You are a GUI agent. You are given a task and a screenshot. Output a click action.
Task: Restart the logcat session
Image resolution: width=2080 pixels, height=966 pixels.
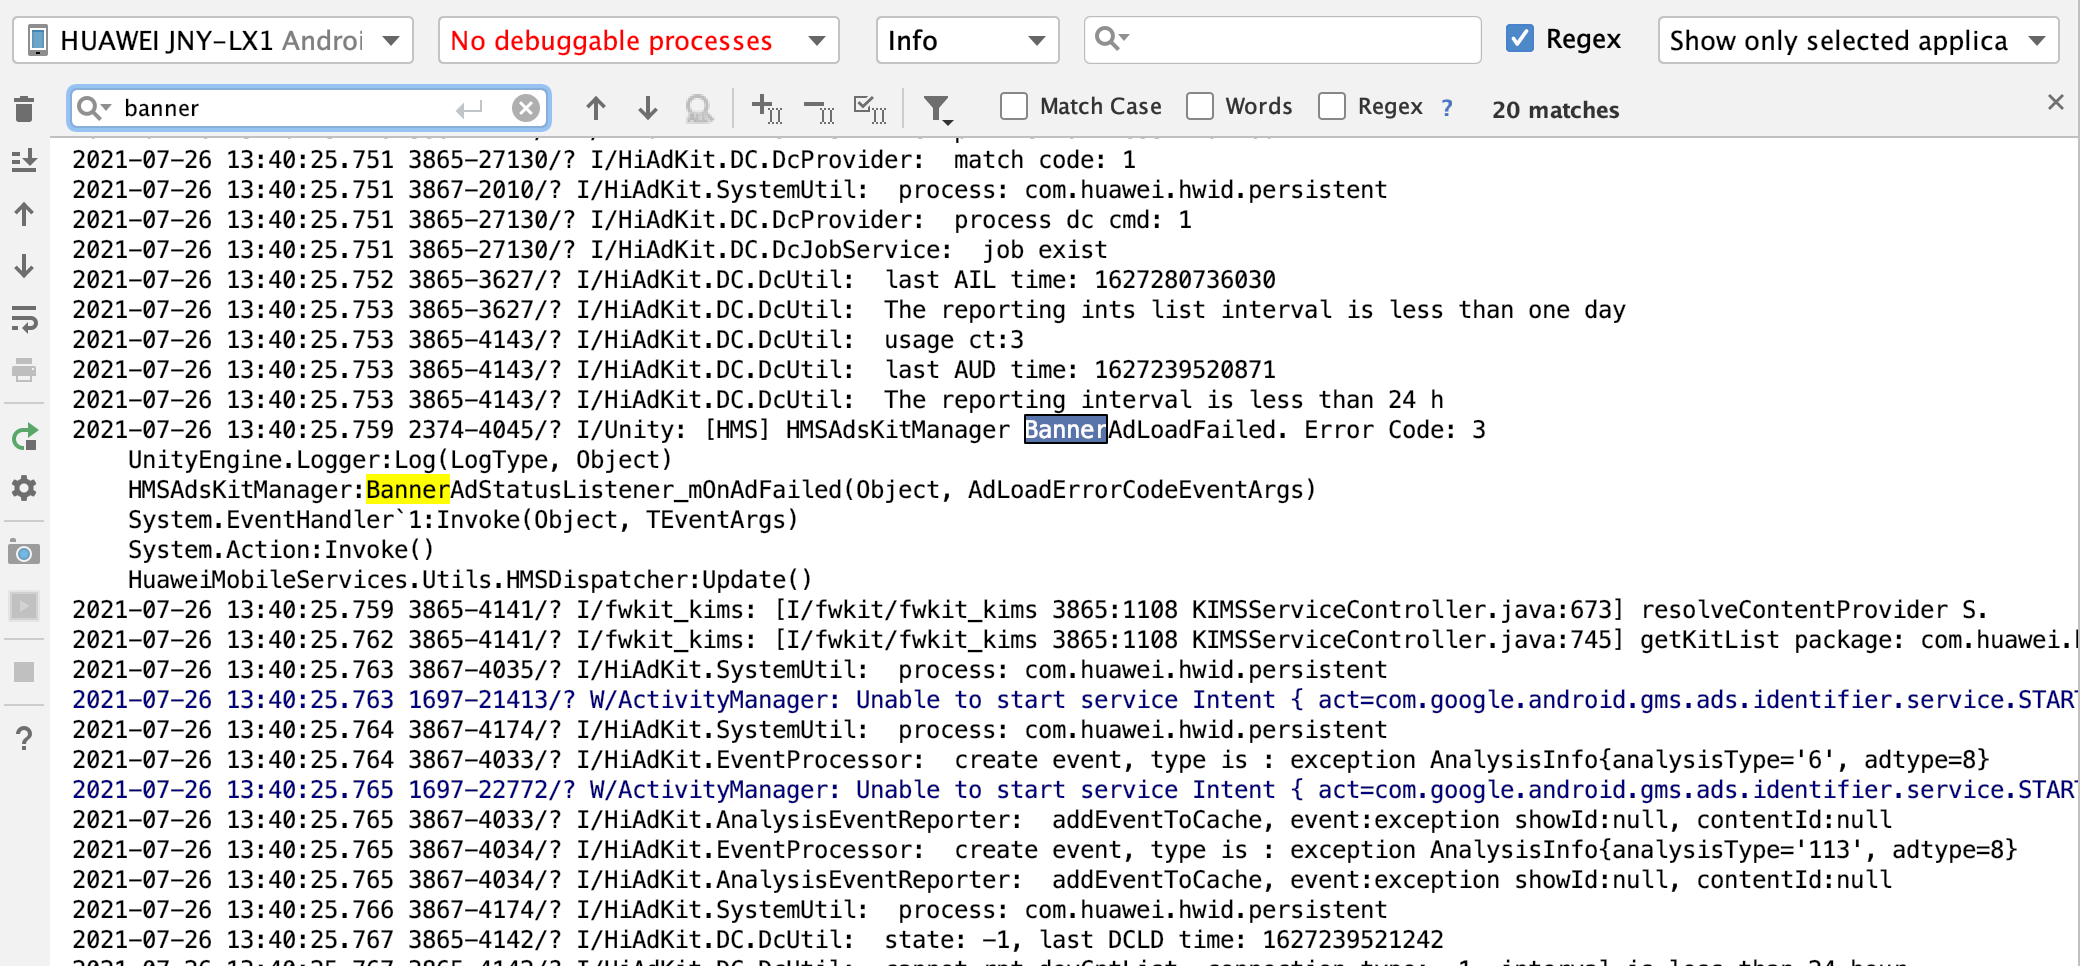24,437
